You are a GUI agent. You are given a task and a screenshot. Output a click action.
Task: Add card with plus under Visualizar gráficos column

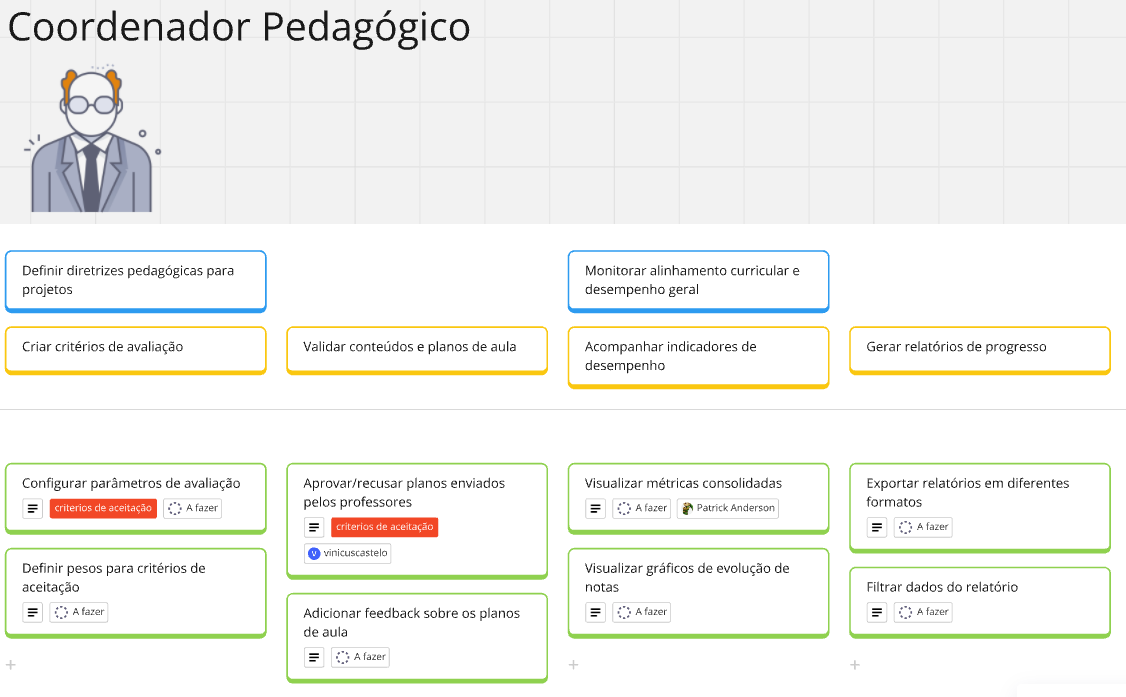pyautogui.click(x=573, y=665)
